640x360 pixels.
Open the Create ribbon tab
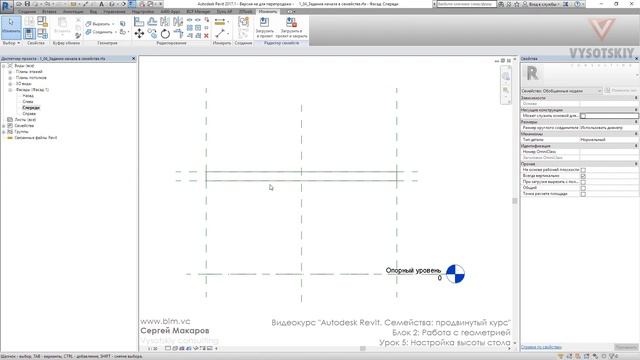[x=27, y=11]
